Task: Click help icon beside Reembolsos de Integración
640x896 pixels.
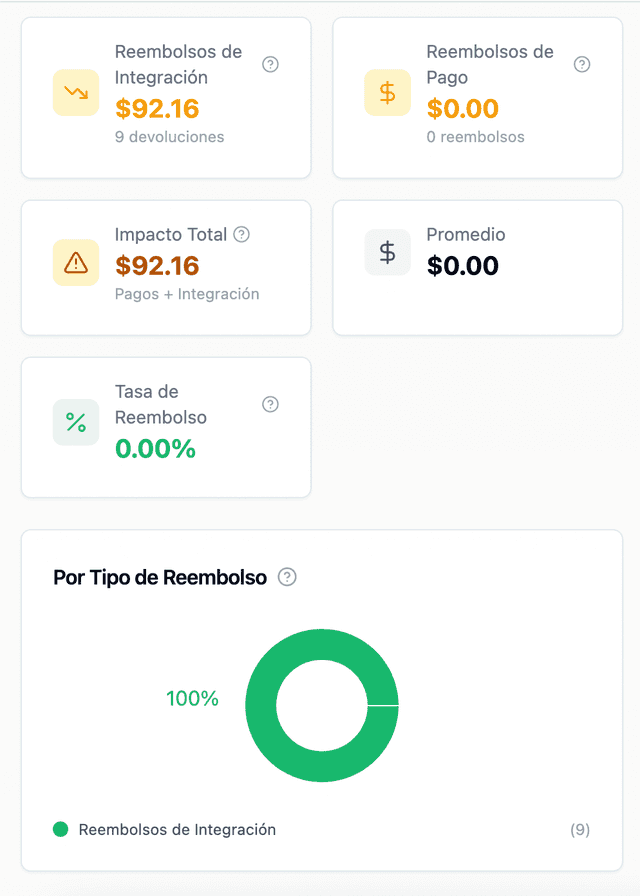Action: pyautogui.click(x=270, y=65)
